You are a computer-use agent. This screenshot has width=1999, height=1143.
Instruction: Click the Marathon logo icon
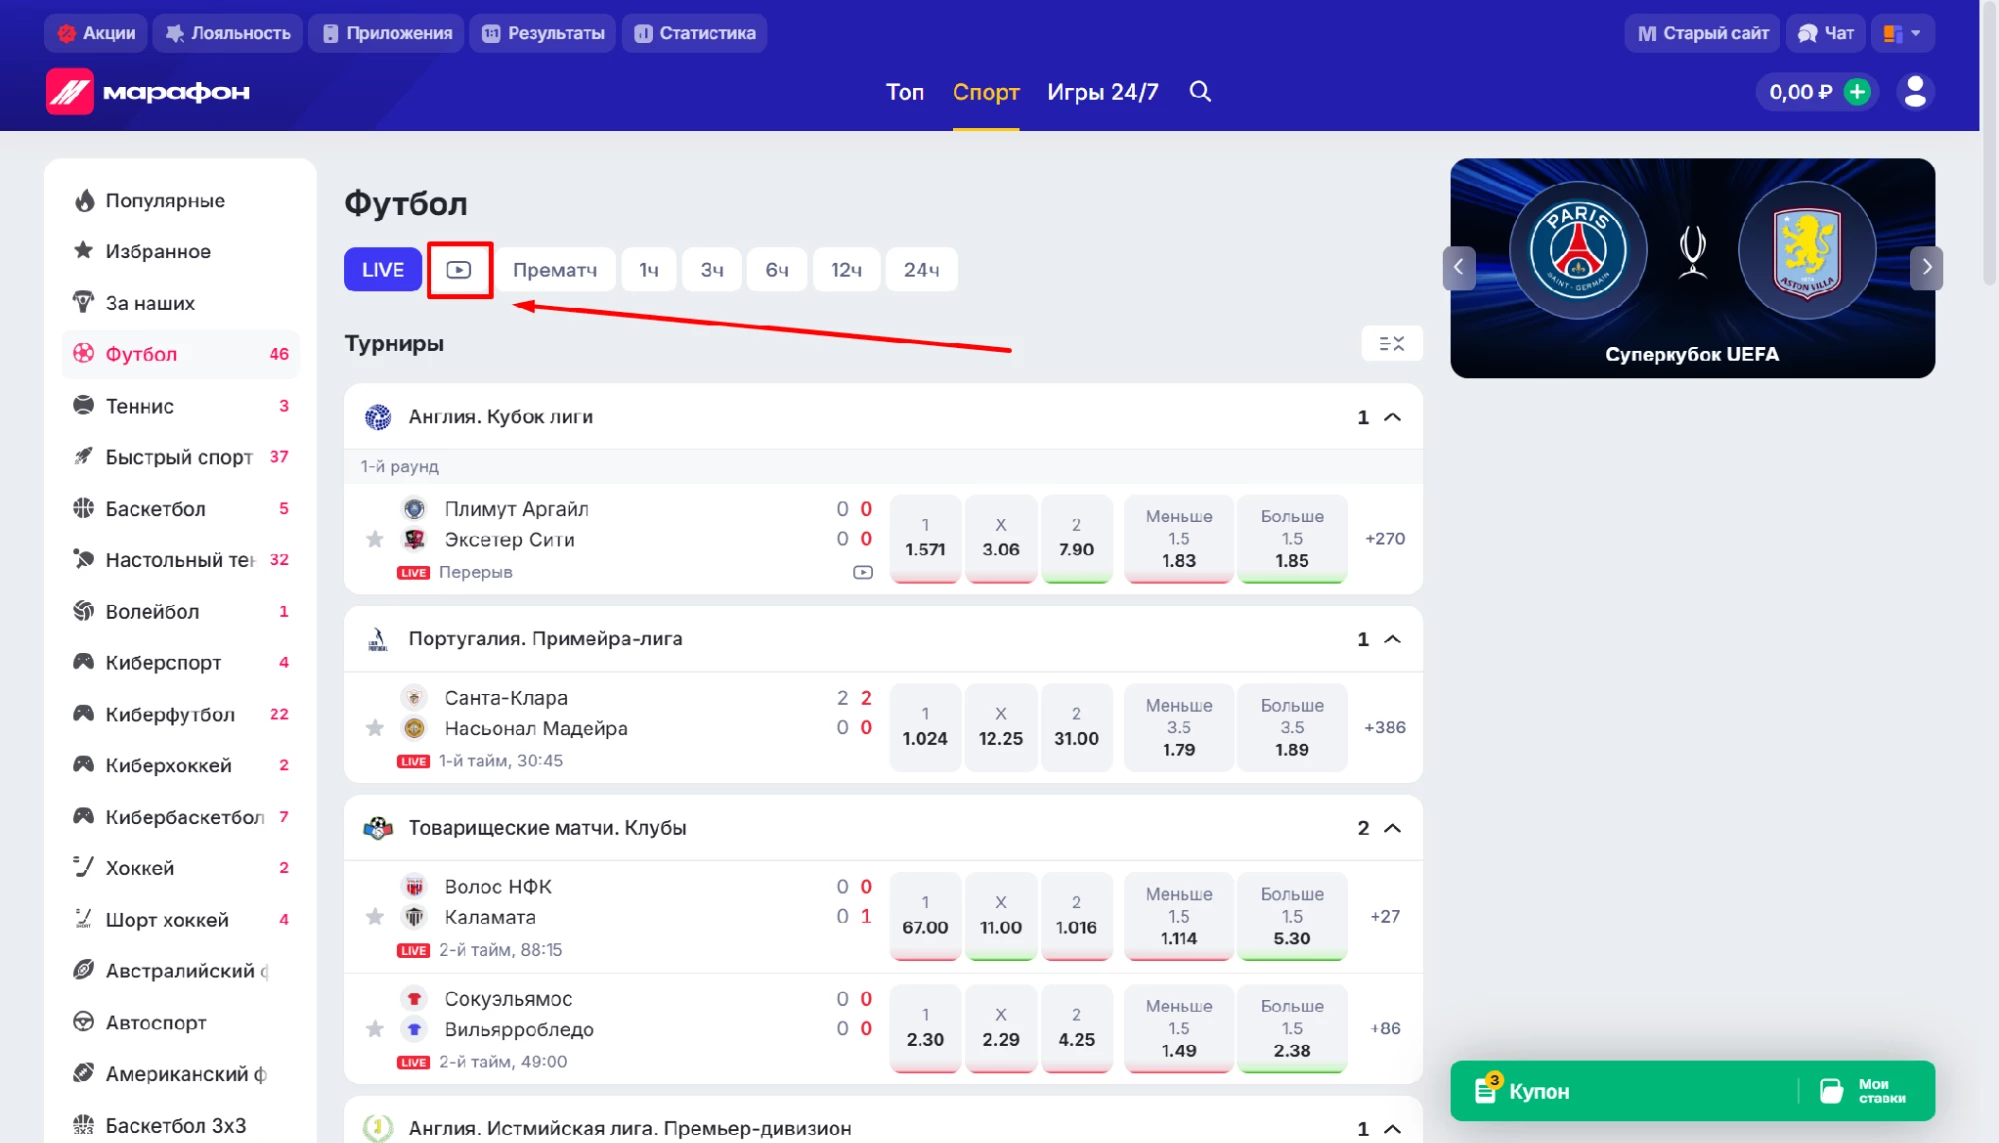click(70, 92)
